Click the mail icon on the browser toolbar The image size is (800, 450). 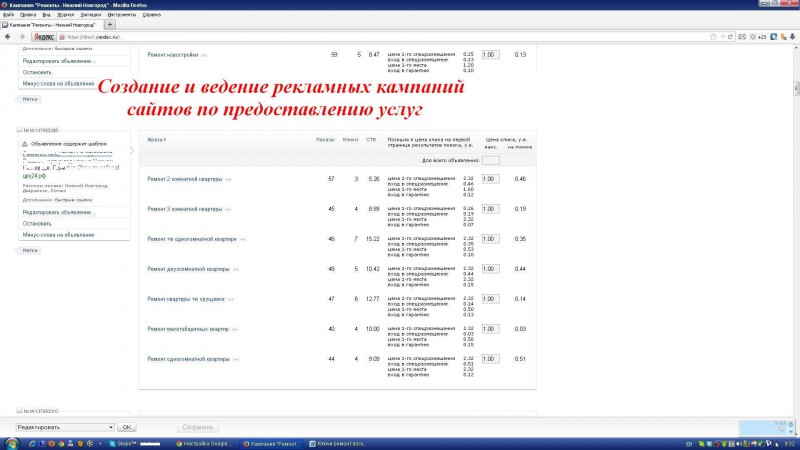click(742, 37)
